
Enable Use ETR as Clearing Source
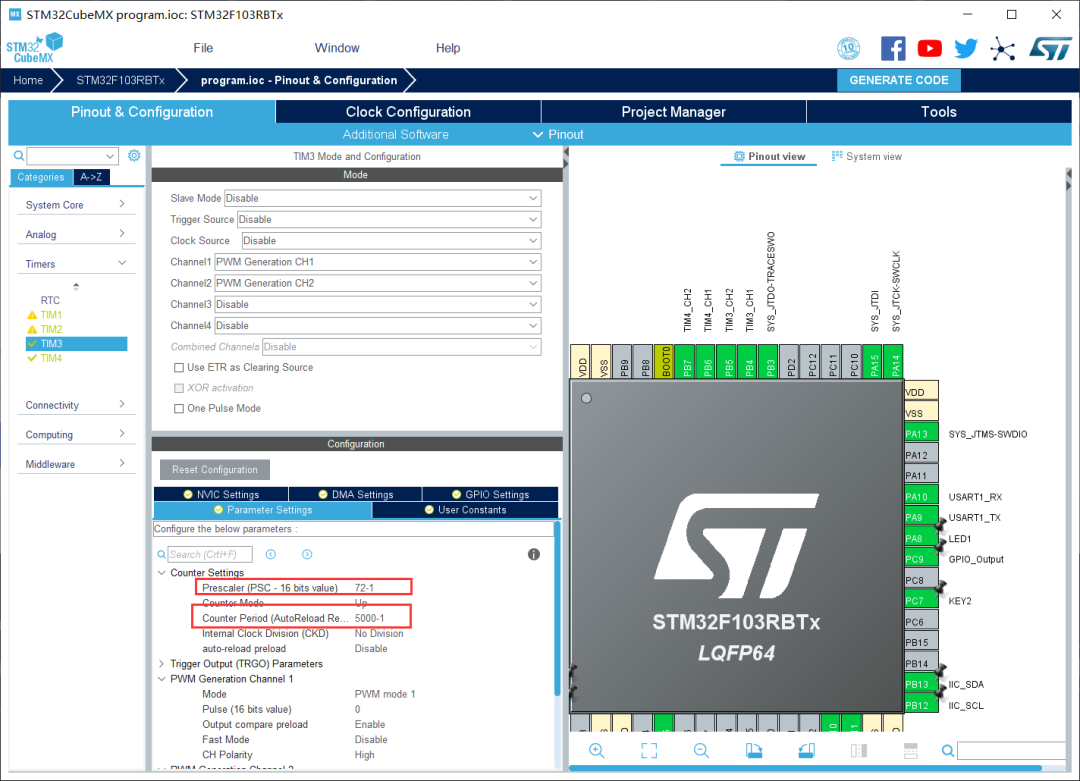coord(179,367)
